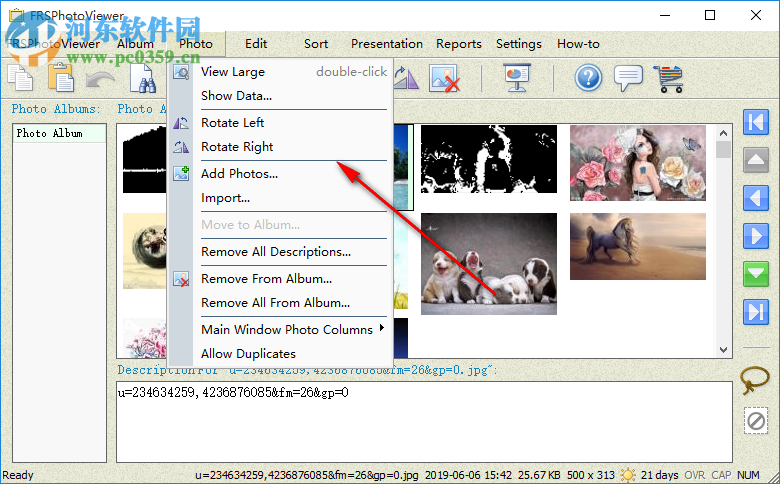Select the horse on beach thumbnail

coord(638,247)
